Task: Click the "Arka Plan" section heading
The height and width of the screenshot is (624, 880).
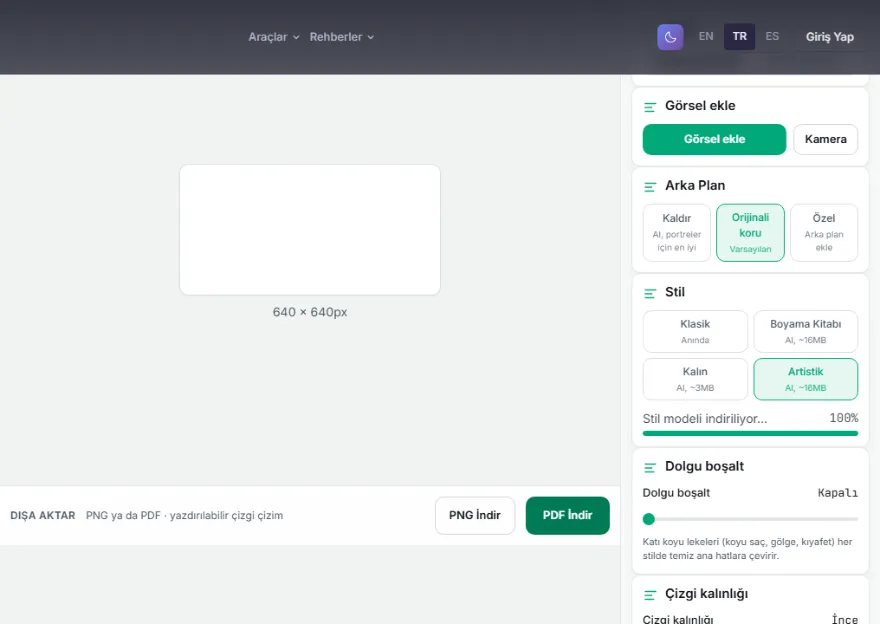Action: (695, 185)
